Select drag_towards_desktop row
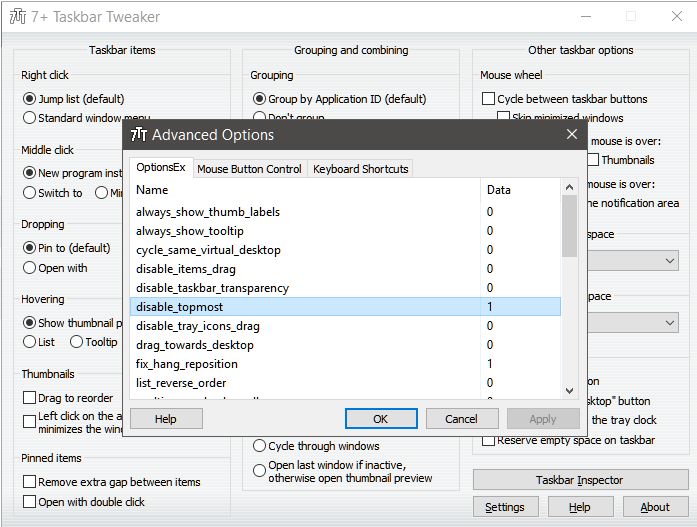The width and height of the screenshot is (697, 527). pyautogui.click(x=345, y=345)
